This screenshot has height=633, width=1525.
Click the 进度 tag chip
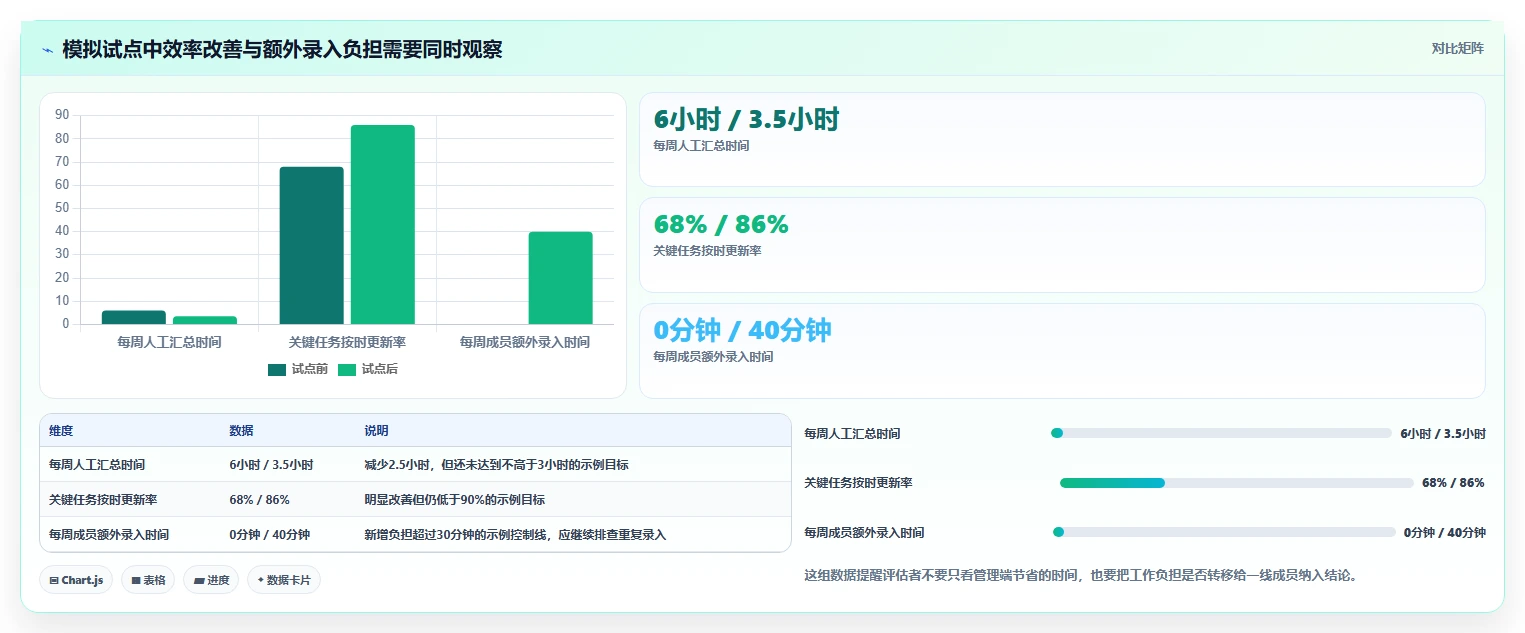(211, 580)
